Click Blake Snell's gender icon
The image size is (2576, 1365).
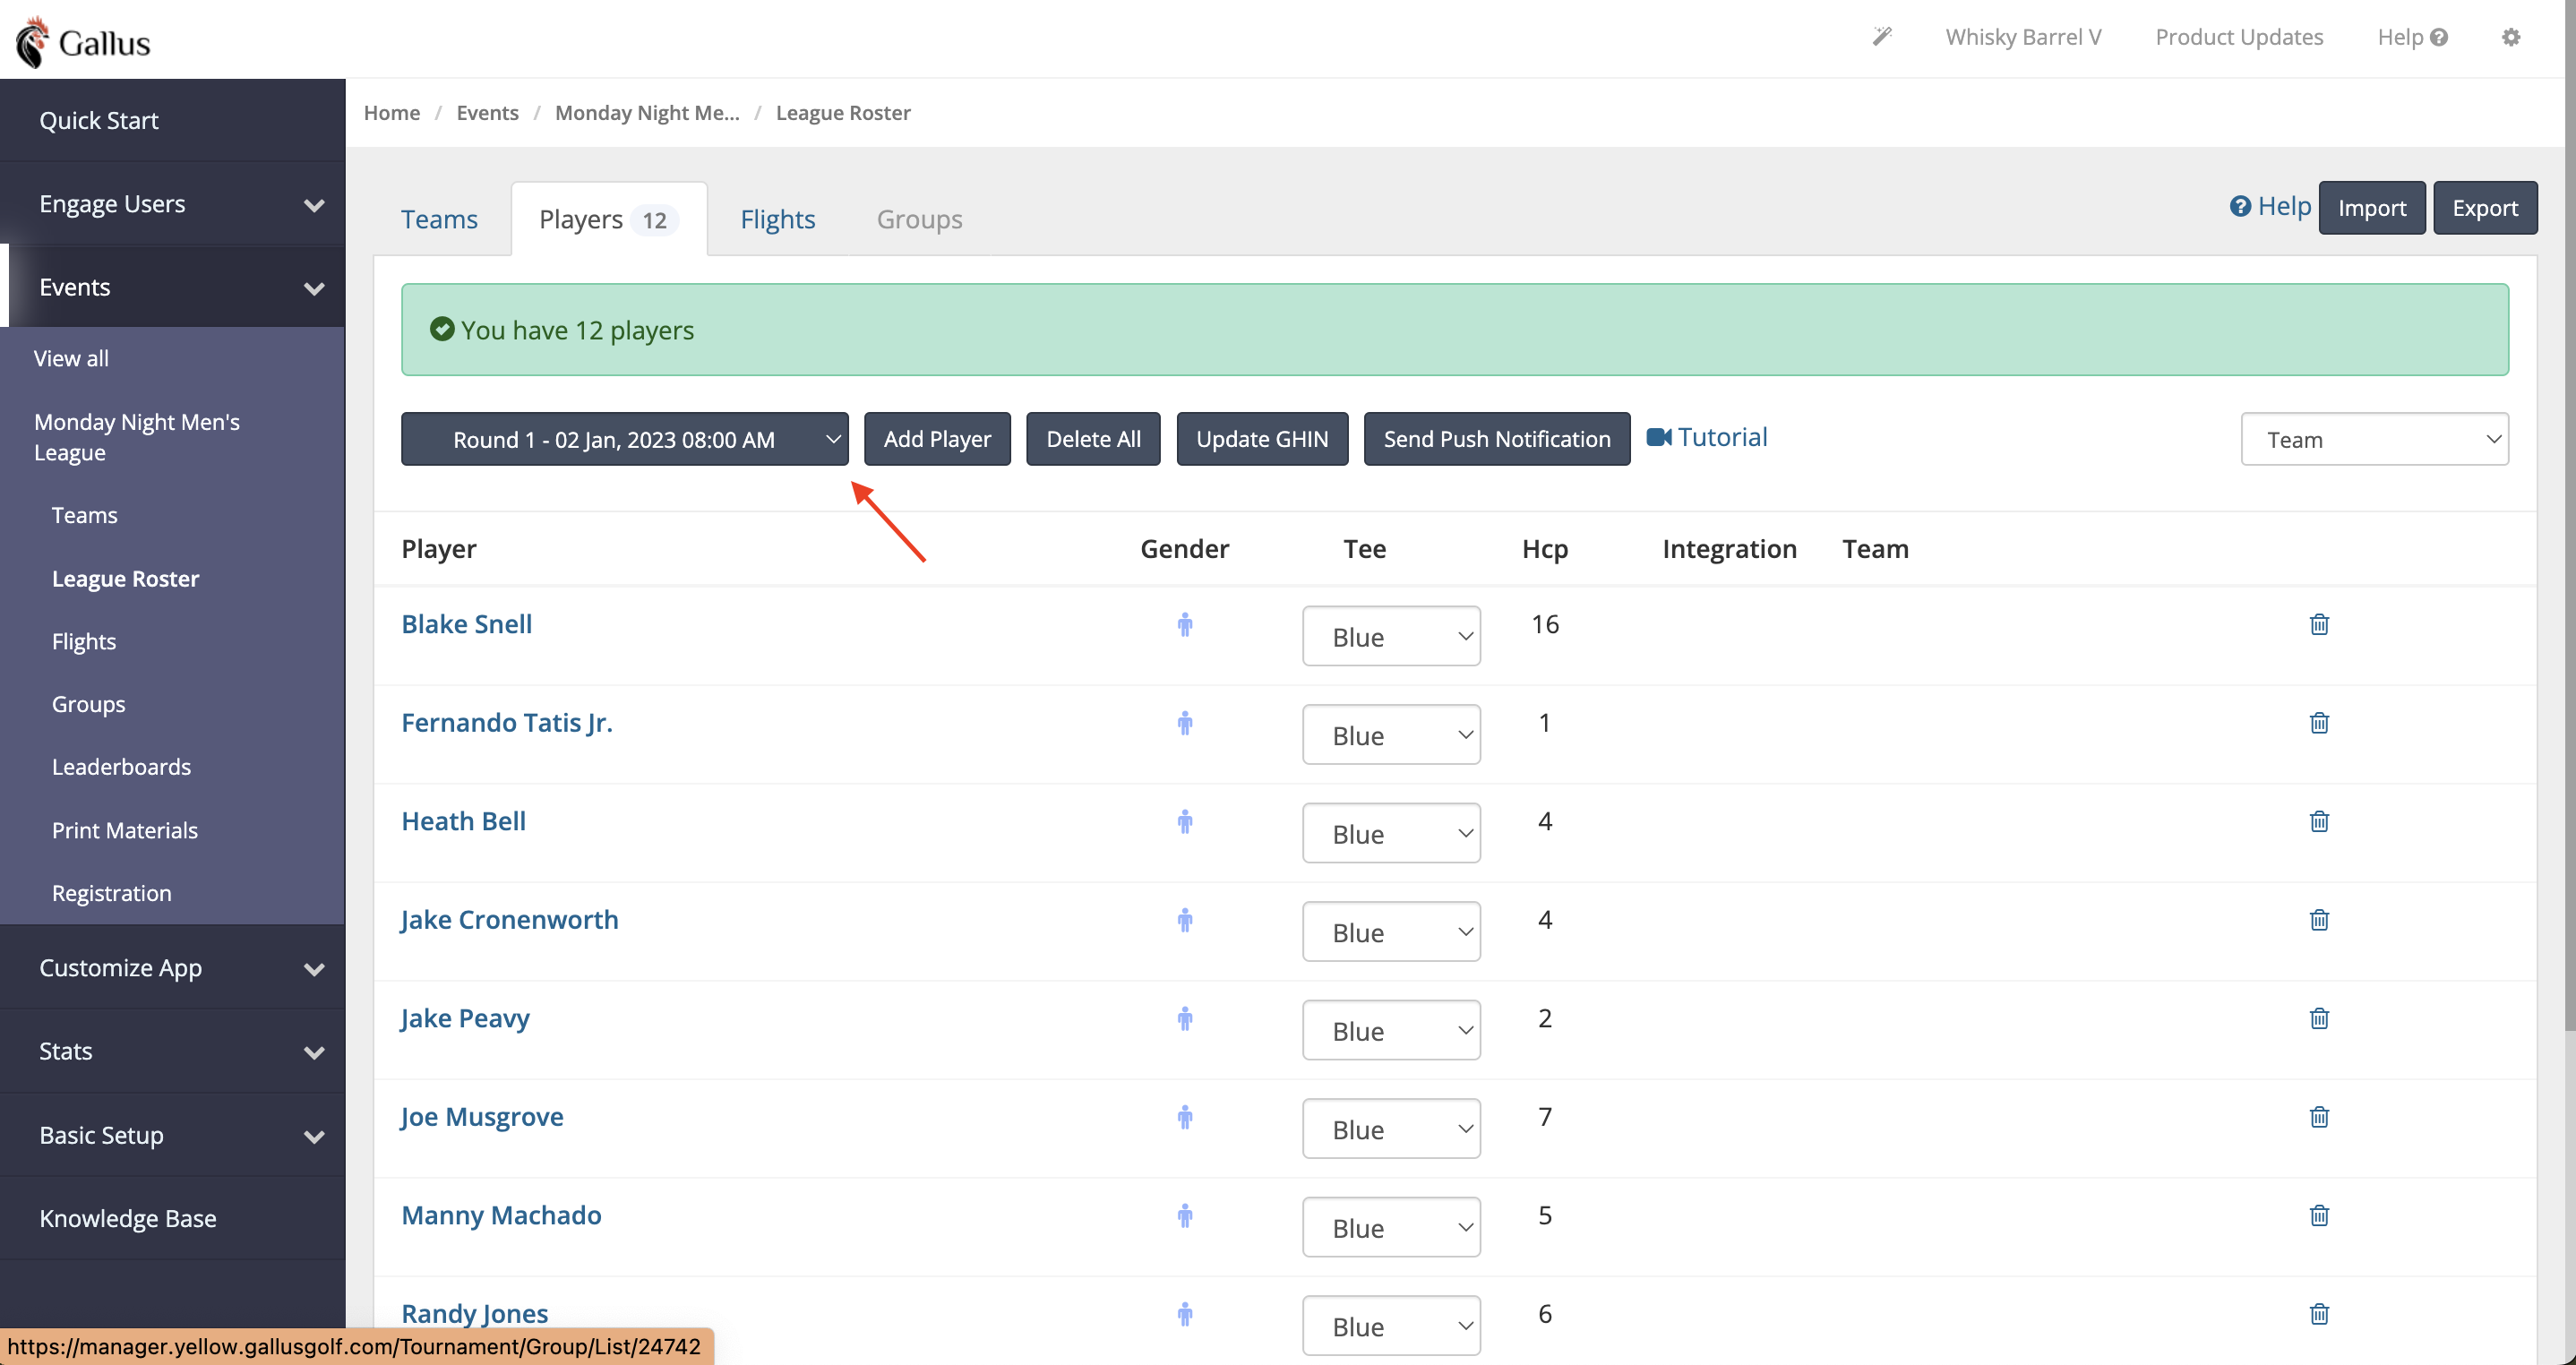1184,624
